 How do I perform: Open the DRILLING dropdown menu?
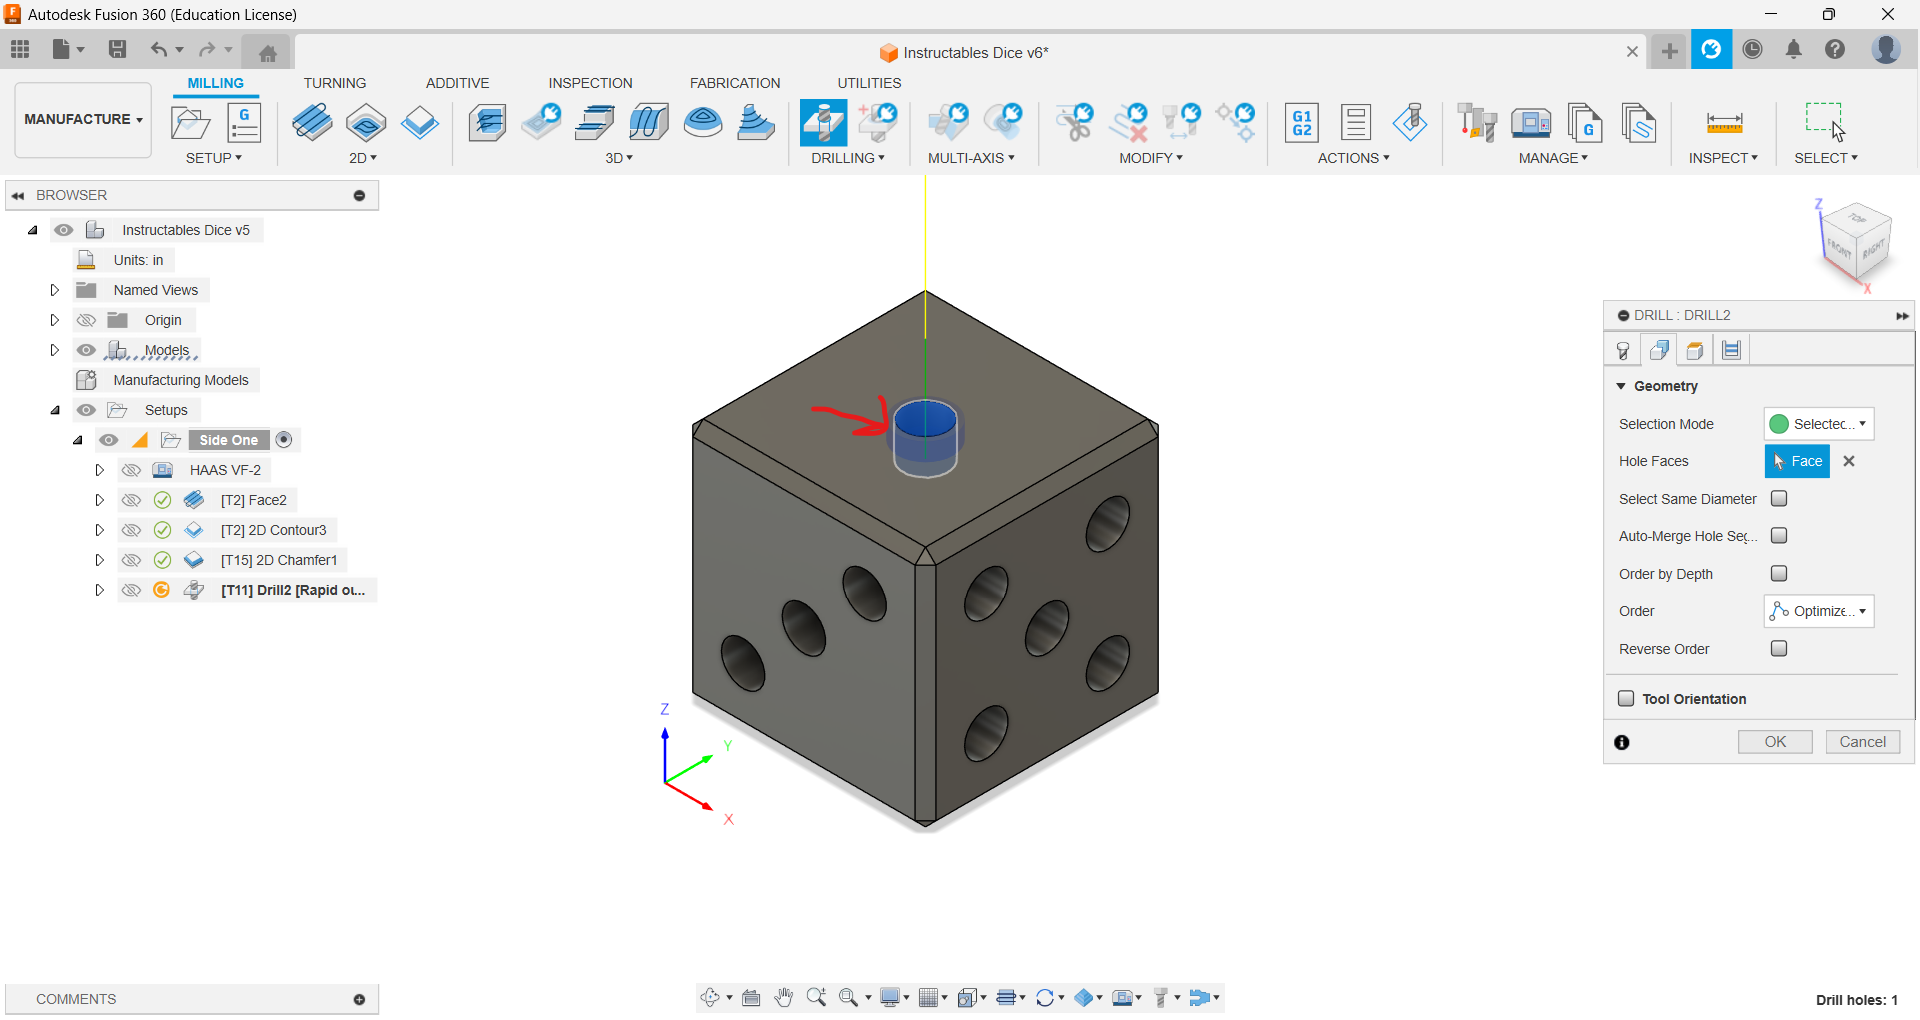(x=848, y=158)
